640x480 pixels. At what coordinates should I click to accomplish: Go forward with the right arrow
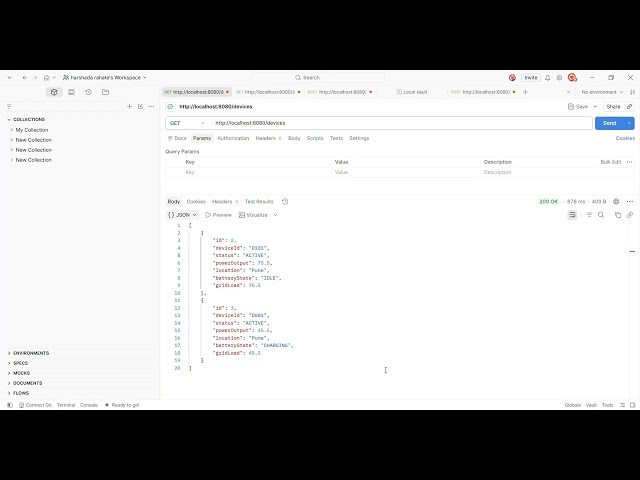pos(35,78)
